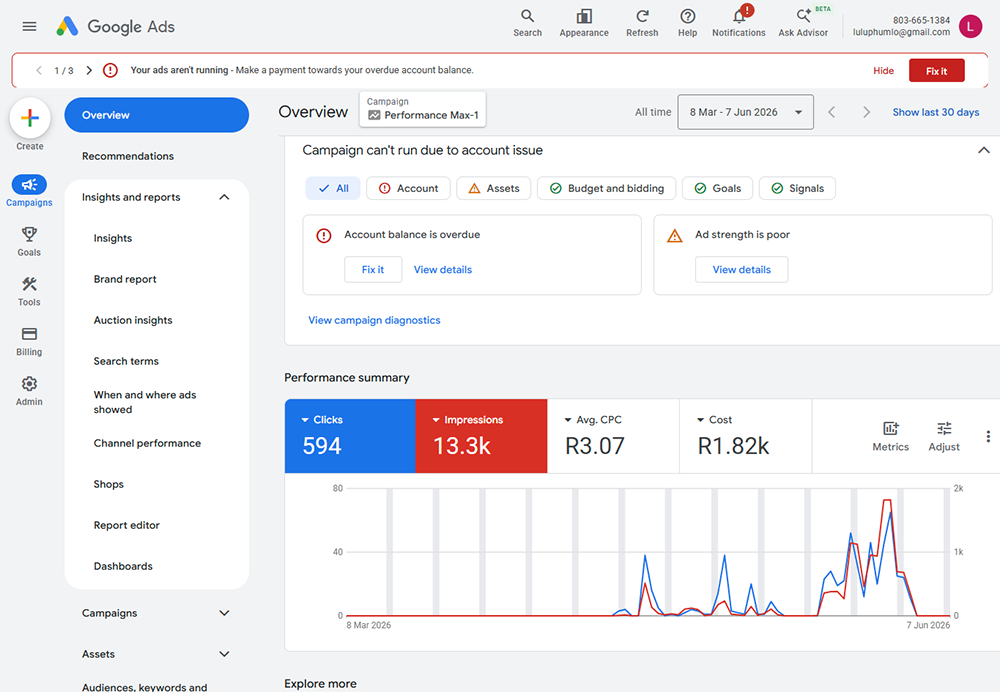
Task: Filter by Budget and bidding chip
Action: (x=607, y=188)
